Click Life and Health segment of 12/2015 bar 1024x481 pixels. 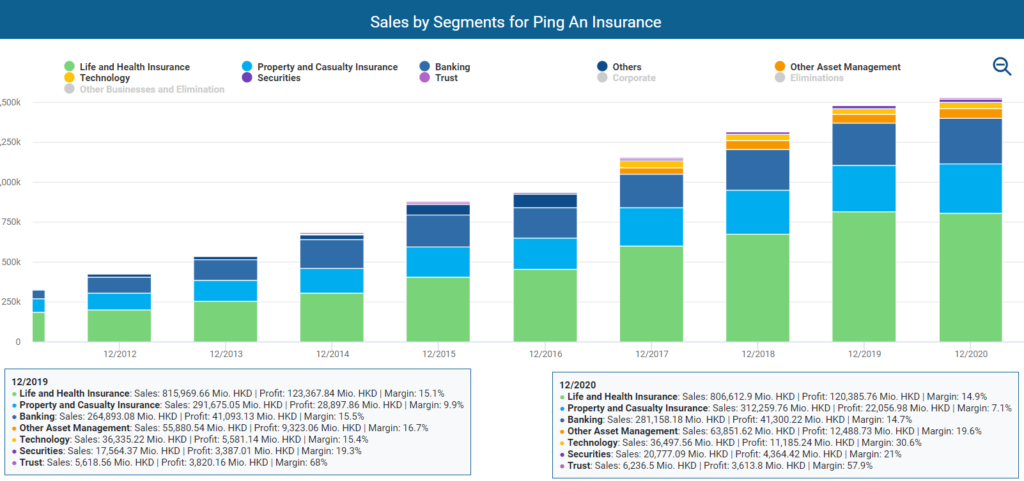tap(438, 309)
